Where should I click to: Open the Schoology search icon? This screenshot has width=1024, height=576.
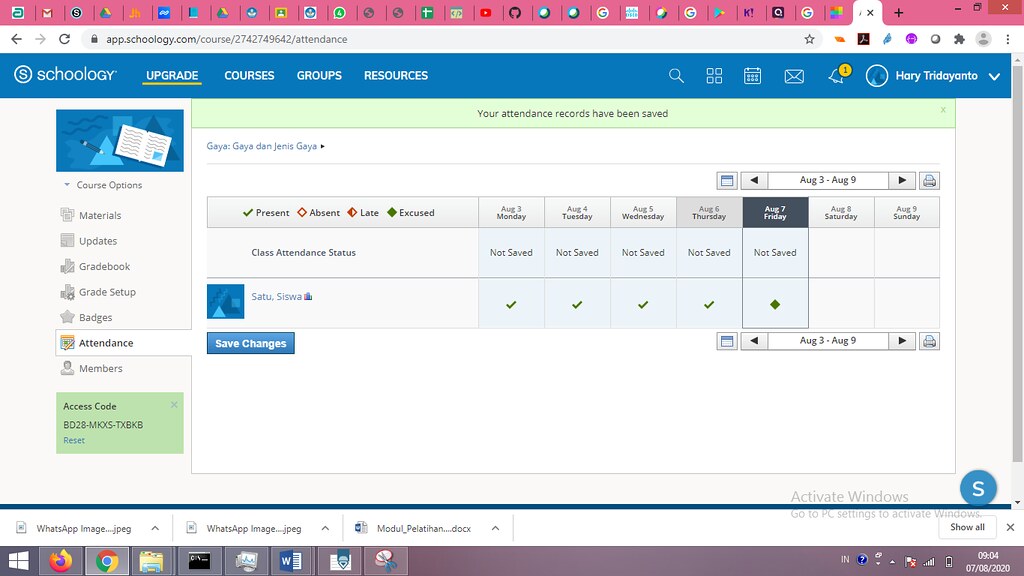(x=676, y=76)
